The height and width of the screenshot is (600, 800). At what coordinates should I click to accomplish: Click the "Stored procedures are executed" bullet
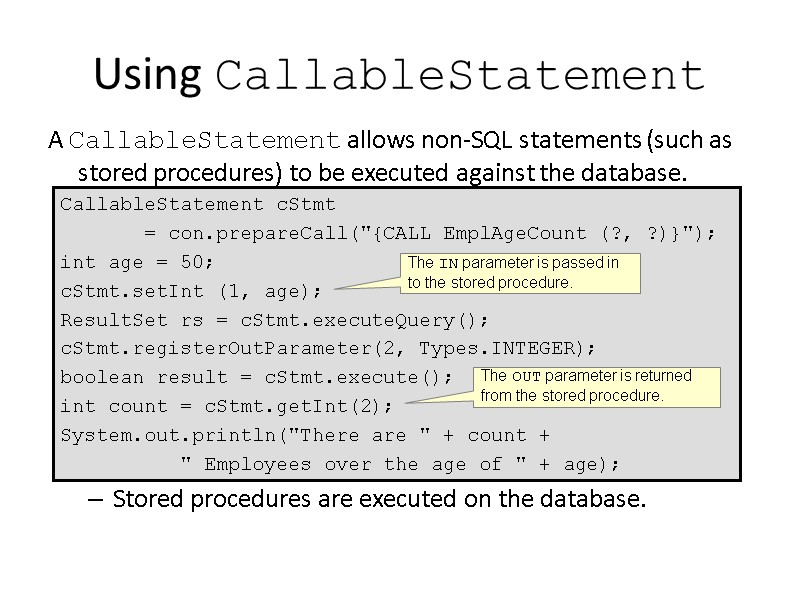(379, 498)
